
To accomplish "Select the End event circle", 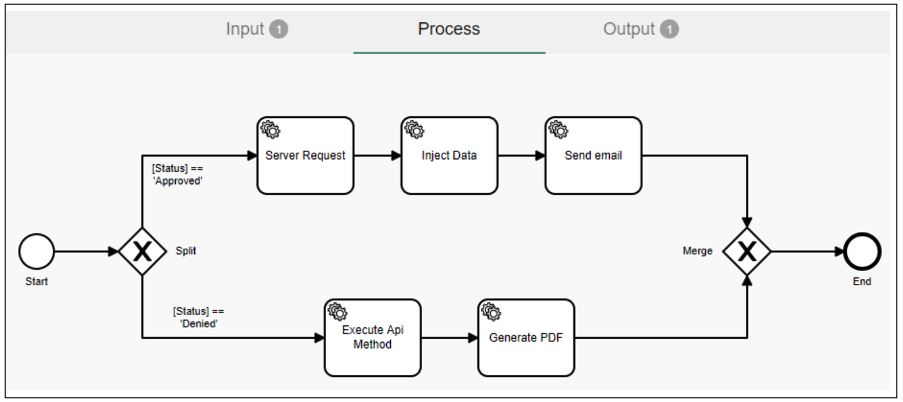I will click(861, 251).
